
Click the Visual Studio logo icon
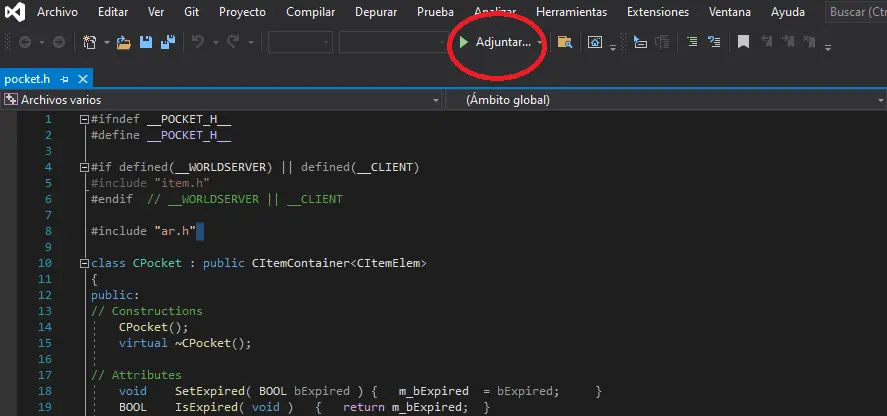coord(16,12)
